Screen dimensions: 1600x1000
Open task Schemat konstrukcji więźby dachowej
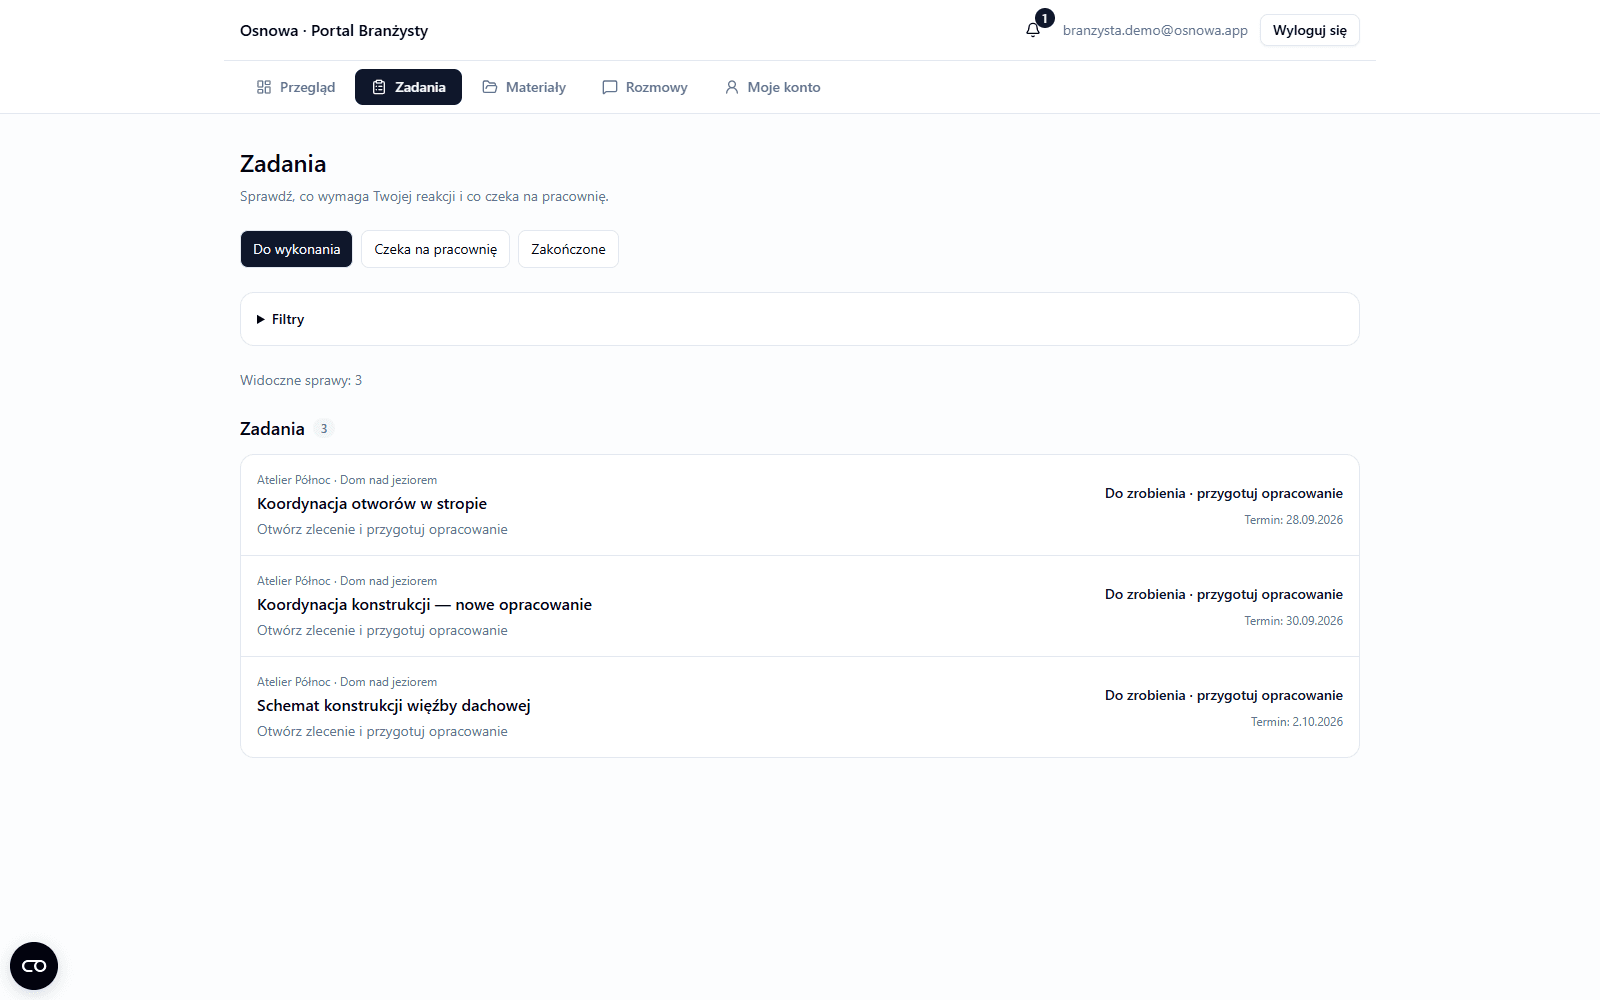point(800,707)
